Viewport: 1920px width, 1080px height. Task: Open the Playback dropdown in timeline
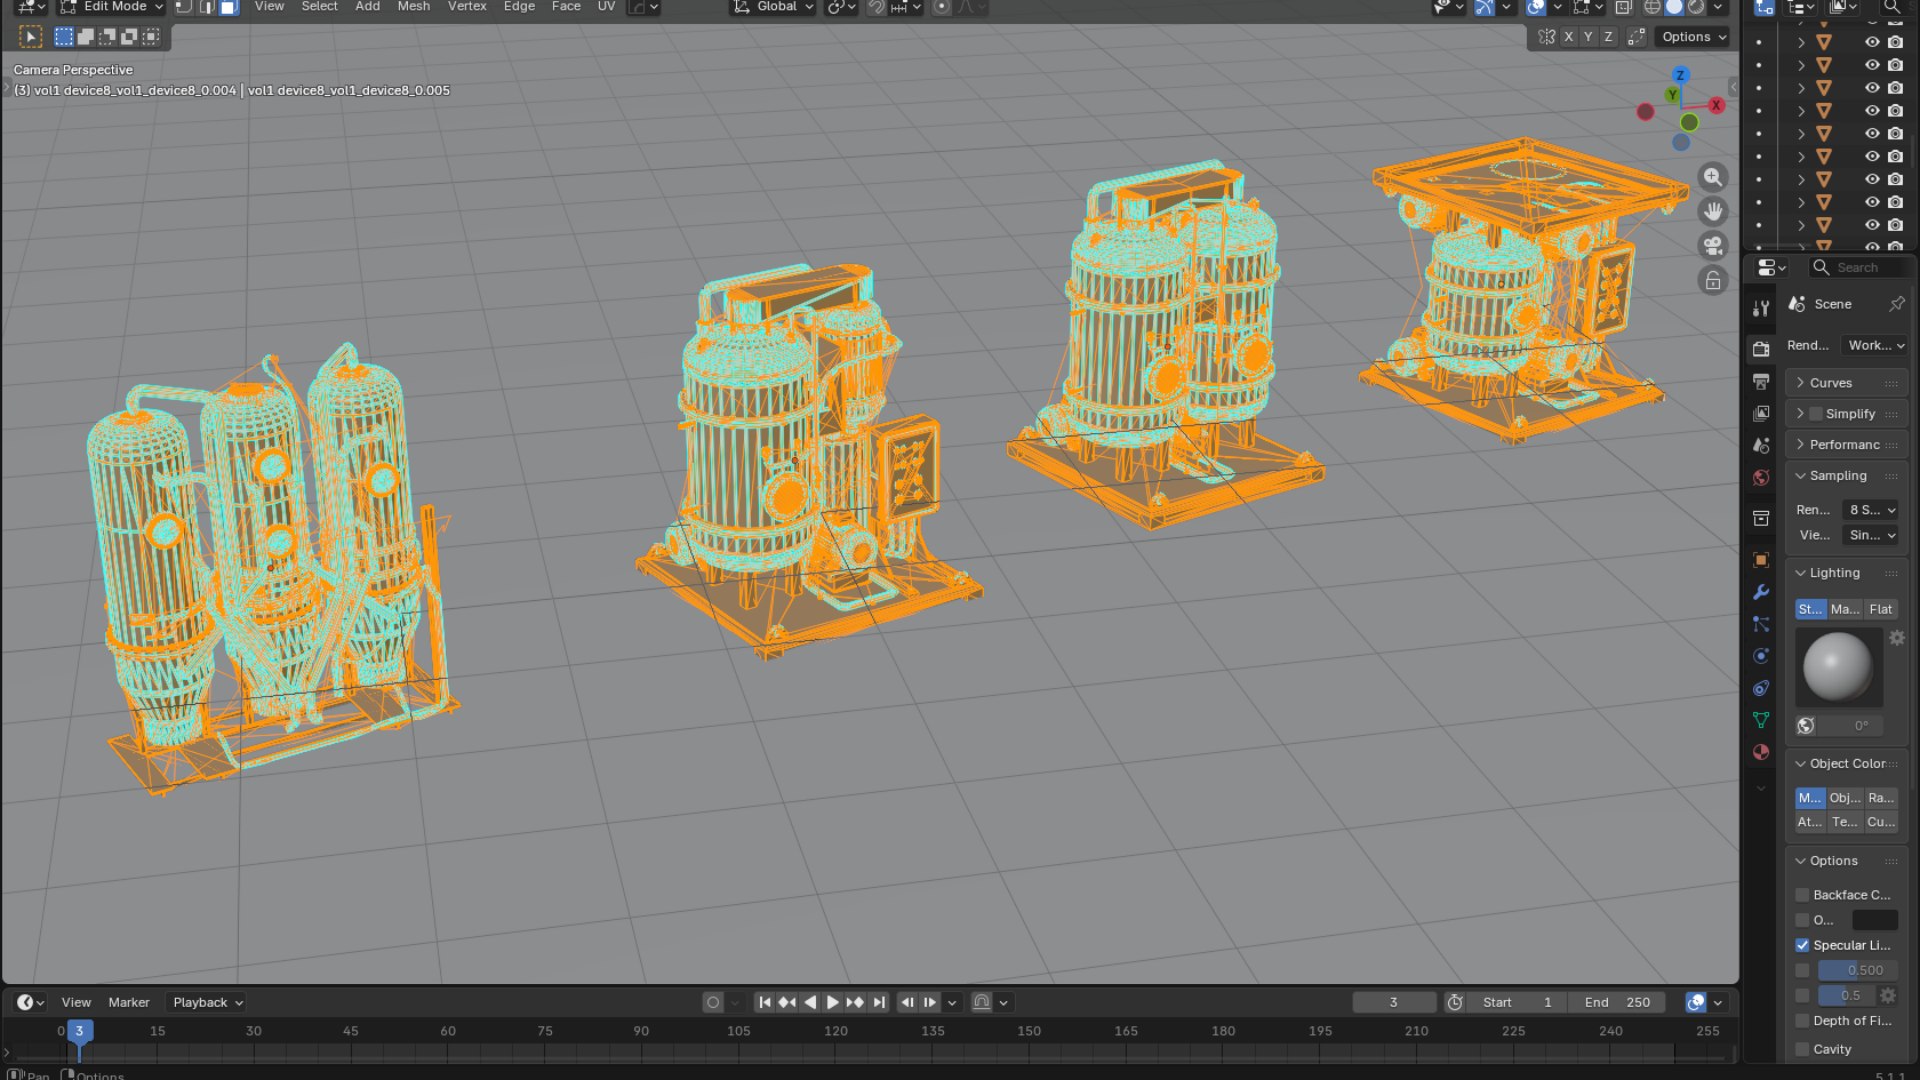click(207, 1002)
